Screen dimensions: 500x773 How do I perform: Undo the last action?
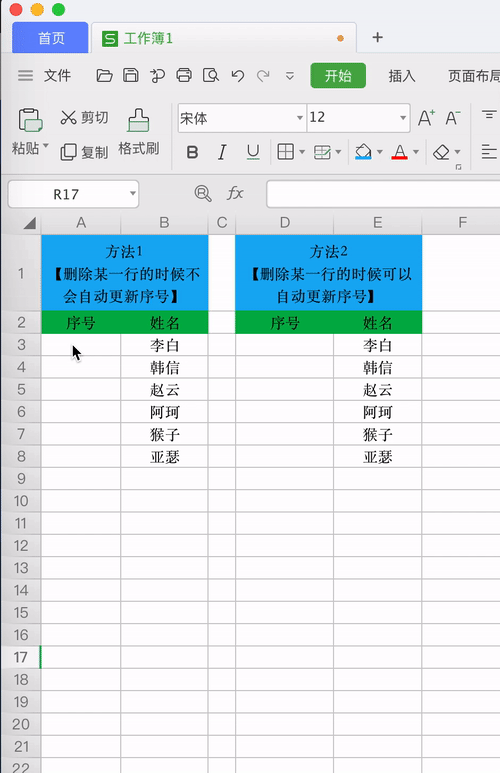point(238,75)
